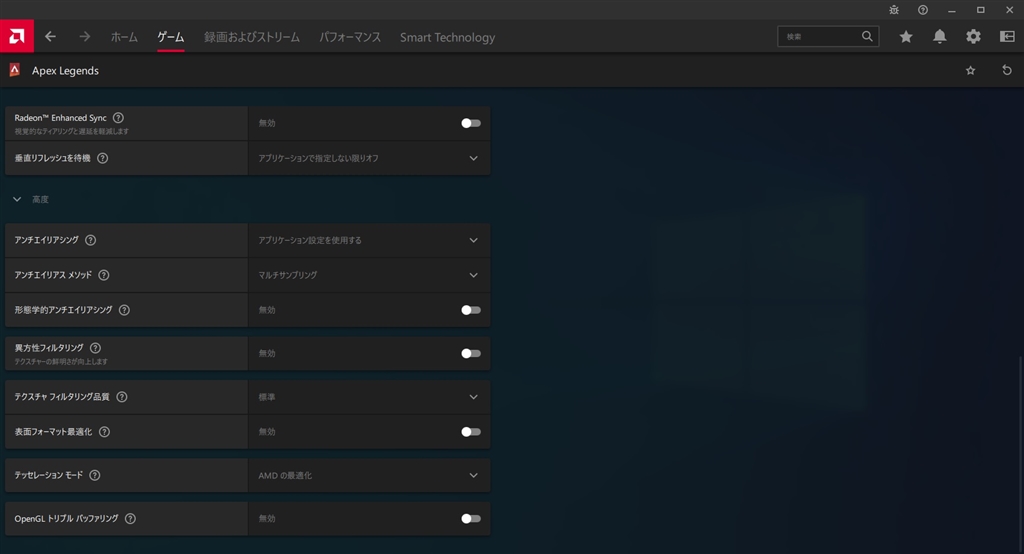
Task: Toggle the sidebar panel icon
Action: coord(1007,37)
